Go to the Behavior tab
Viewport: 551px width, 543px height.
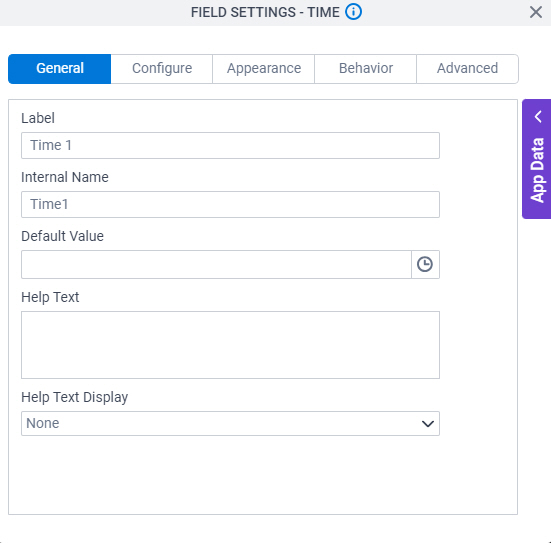(x=366, y=69)
